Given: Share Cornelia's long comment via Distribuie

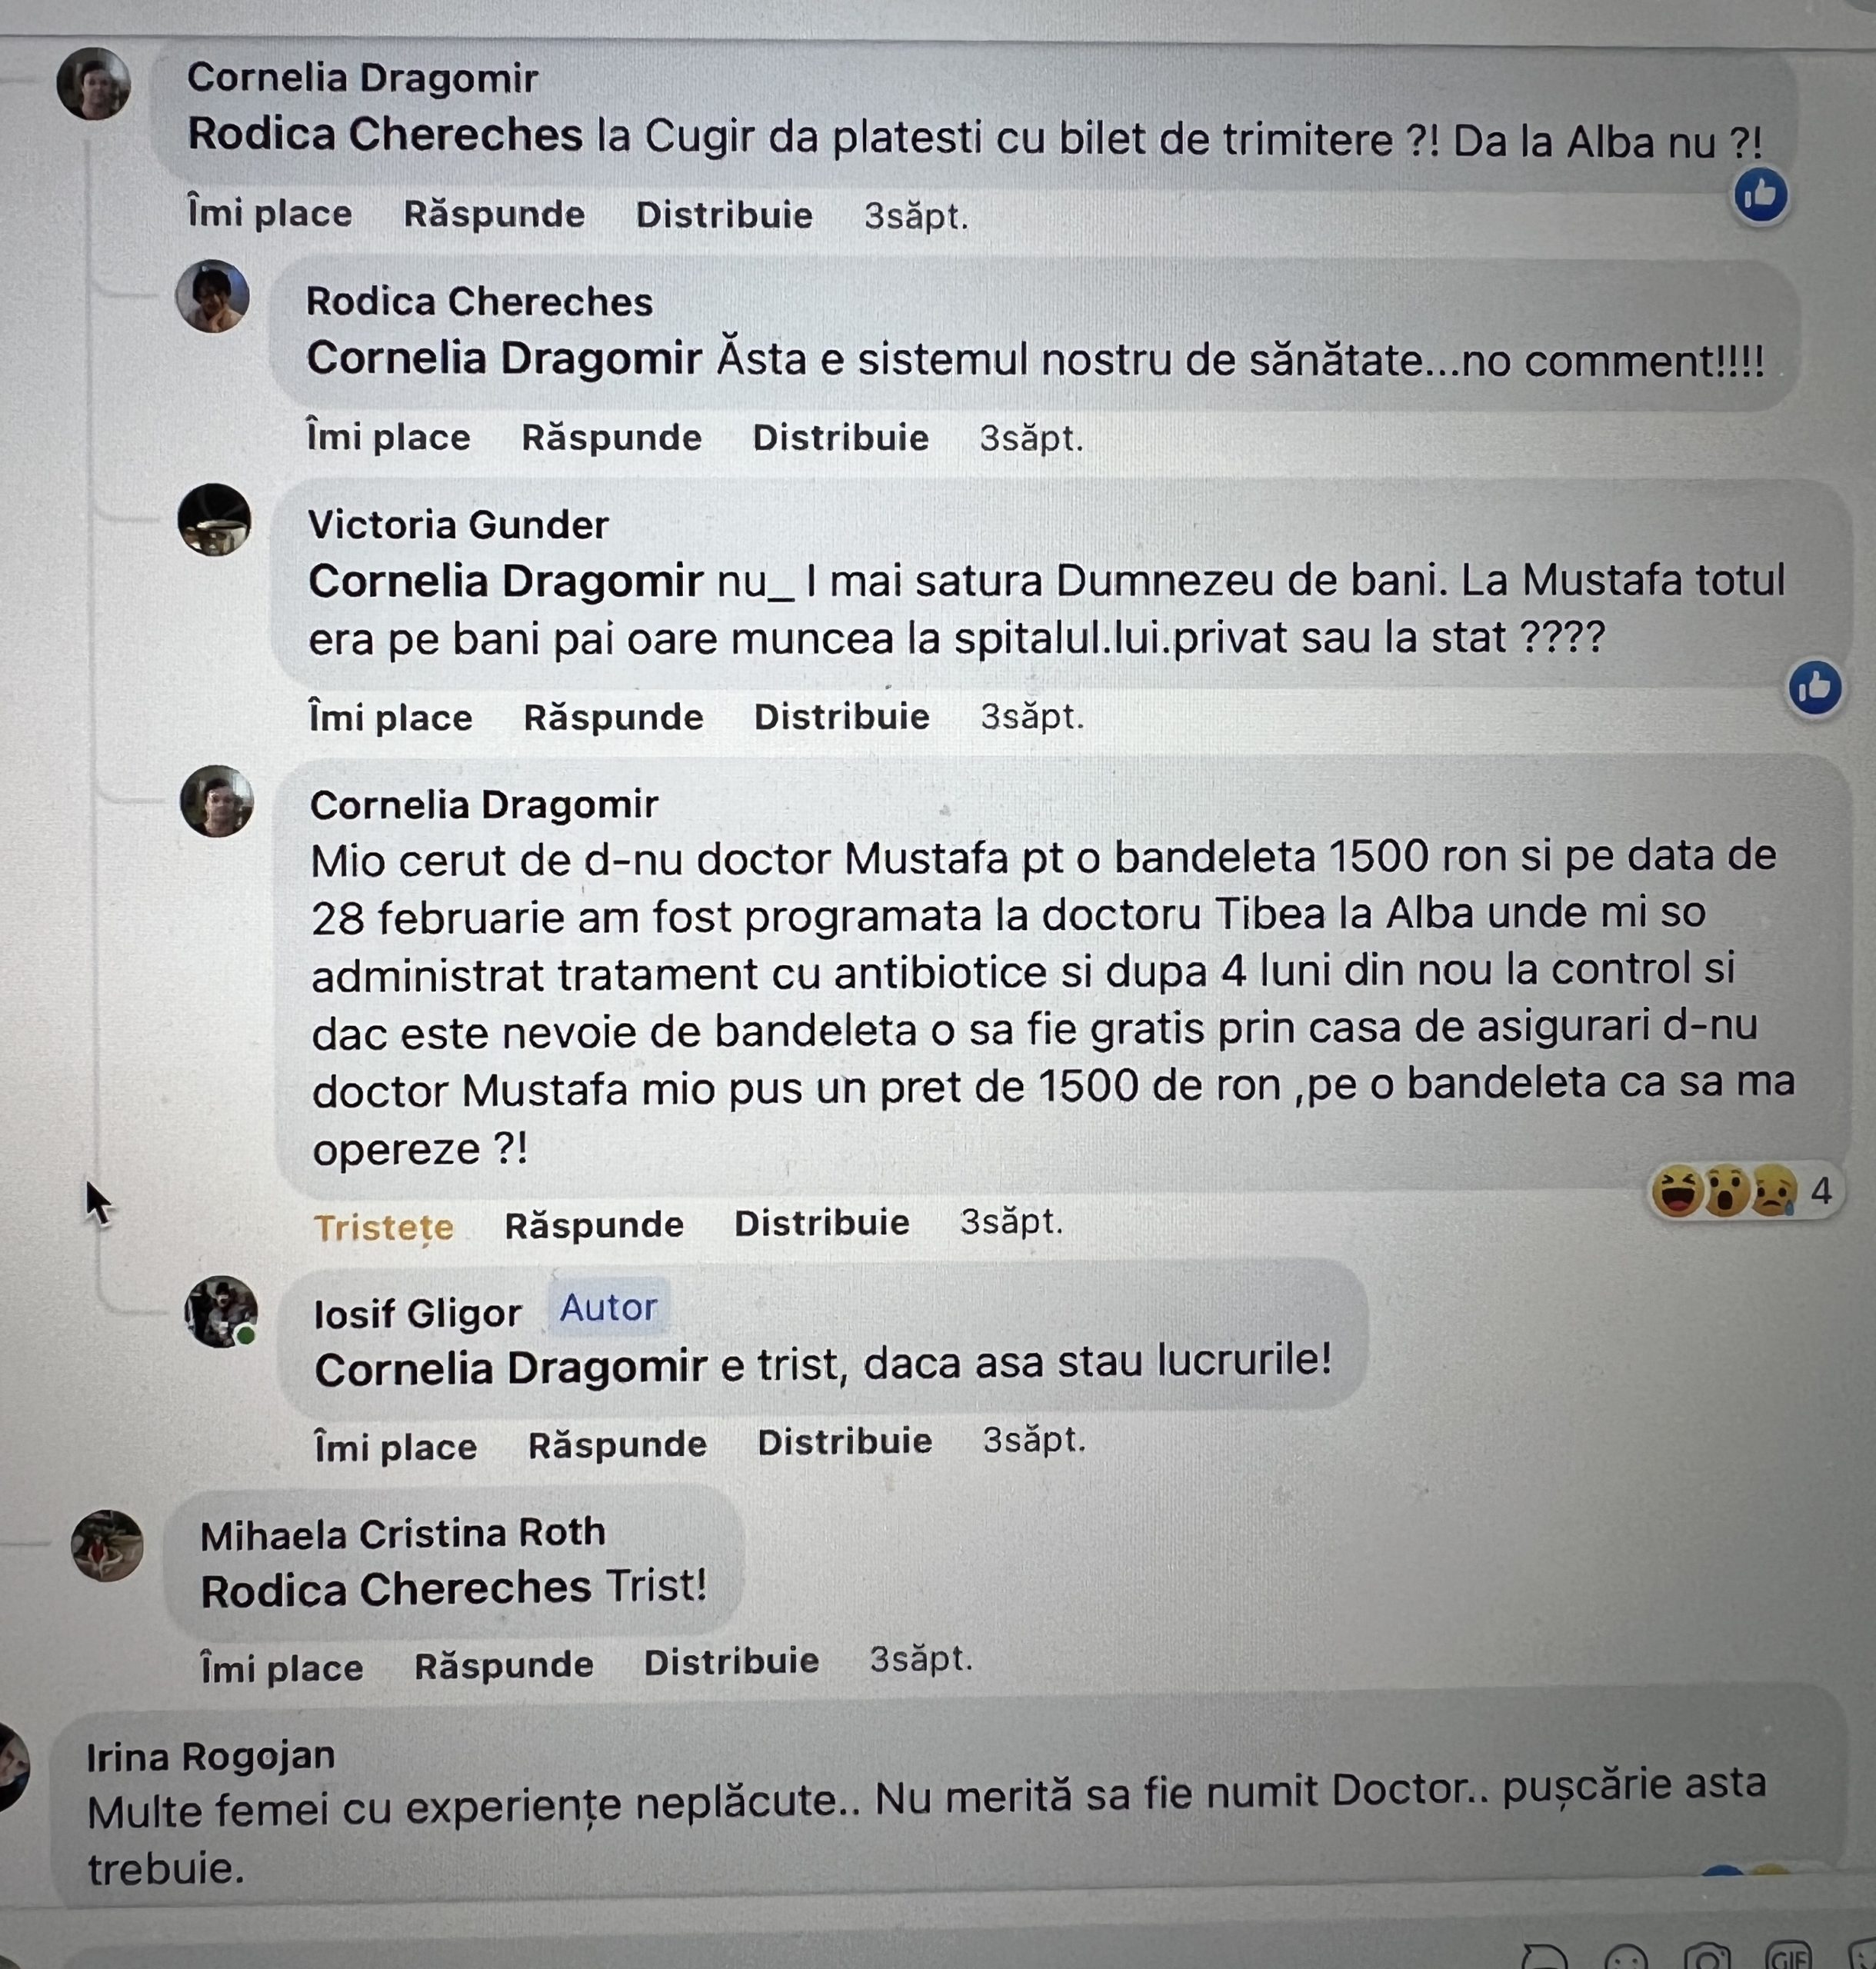Looking at the screenshot, I should tap(821, 1223).
